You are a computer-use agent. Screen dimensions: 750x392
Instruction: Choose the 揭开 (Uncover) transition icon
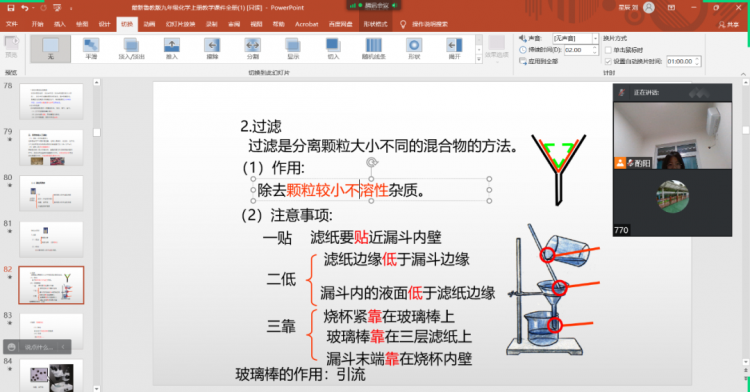pos(454,49)
